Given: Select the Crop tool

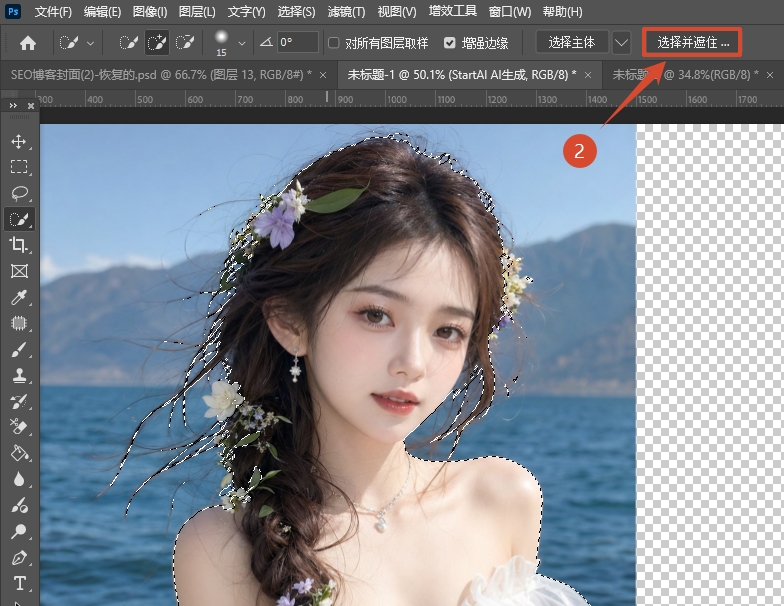Looking at the screenshot, I should pyautogui.click(x=19, y=245).
